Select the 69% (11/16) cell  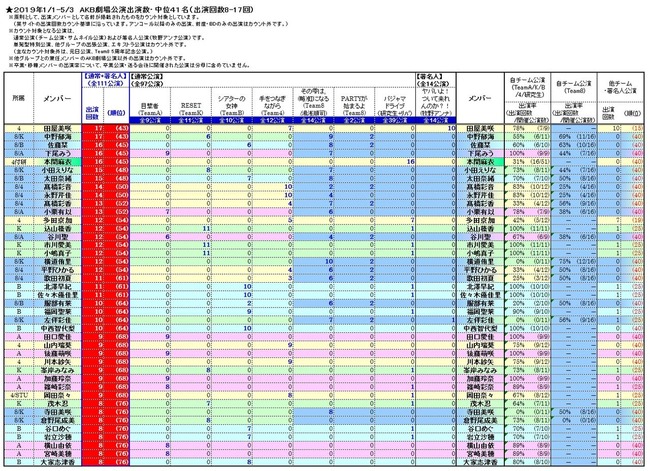[574, 136]
